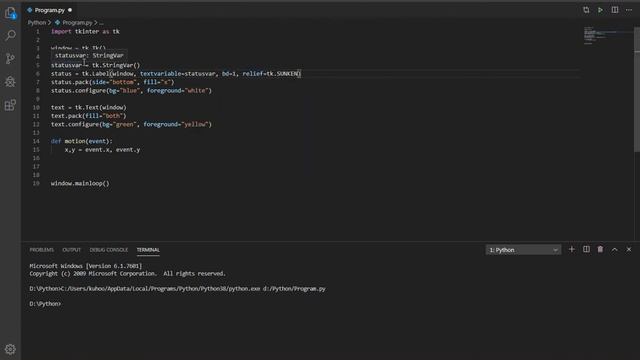The height and width of the screenshot is (360, 640).
Task: Click the x,y = event.x line
Action: coord(102,150)
